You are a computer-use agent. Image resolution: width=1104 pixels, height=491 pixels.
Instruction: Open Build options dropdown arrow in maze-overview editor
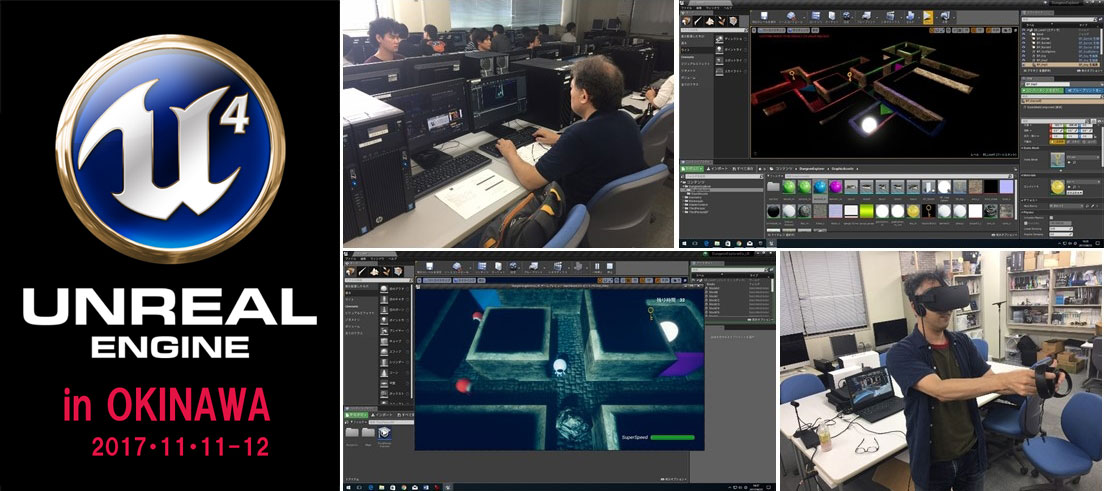point(919,18)
